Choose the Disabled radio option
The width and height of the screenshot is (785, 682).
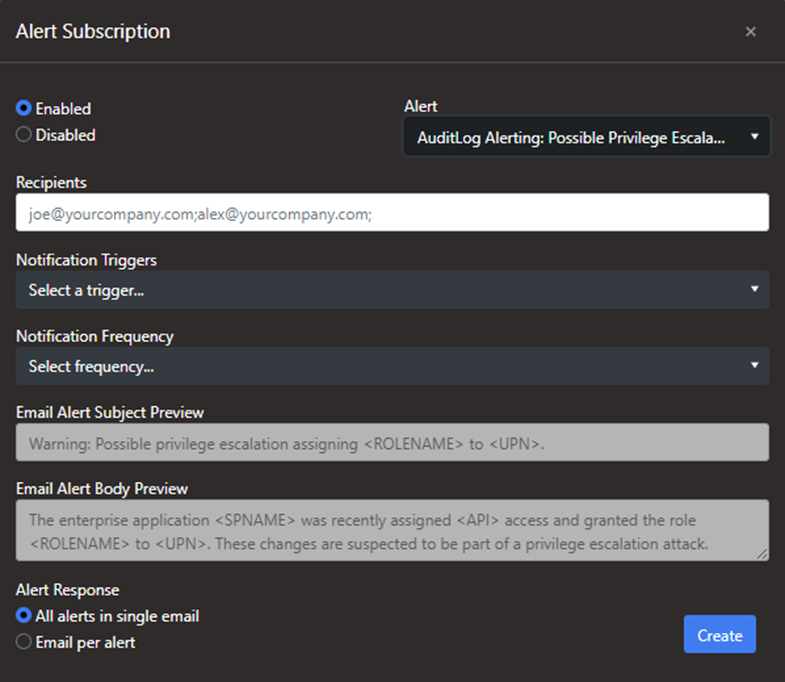[24, 135]
